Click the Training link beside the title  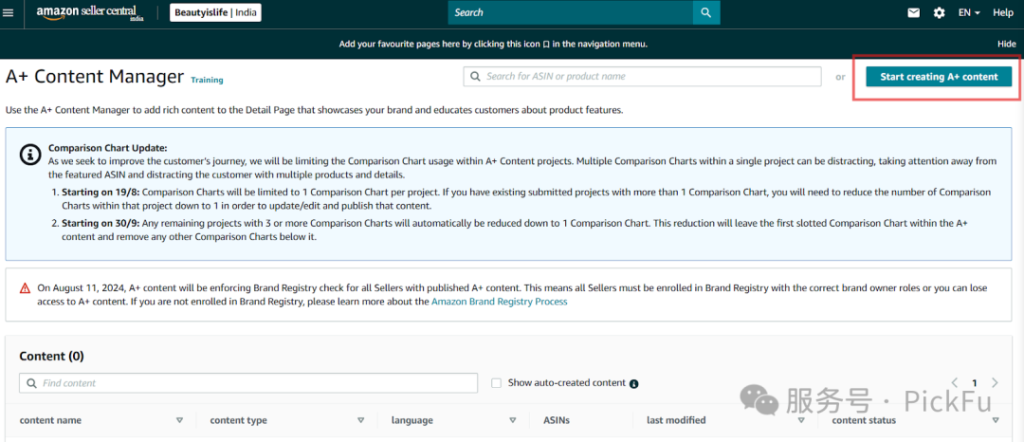pyautogui.click(x=207, y=80)
